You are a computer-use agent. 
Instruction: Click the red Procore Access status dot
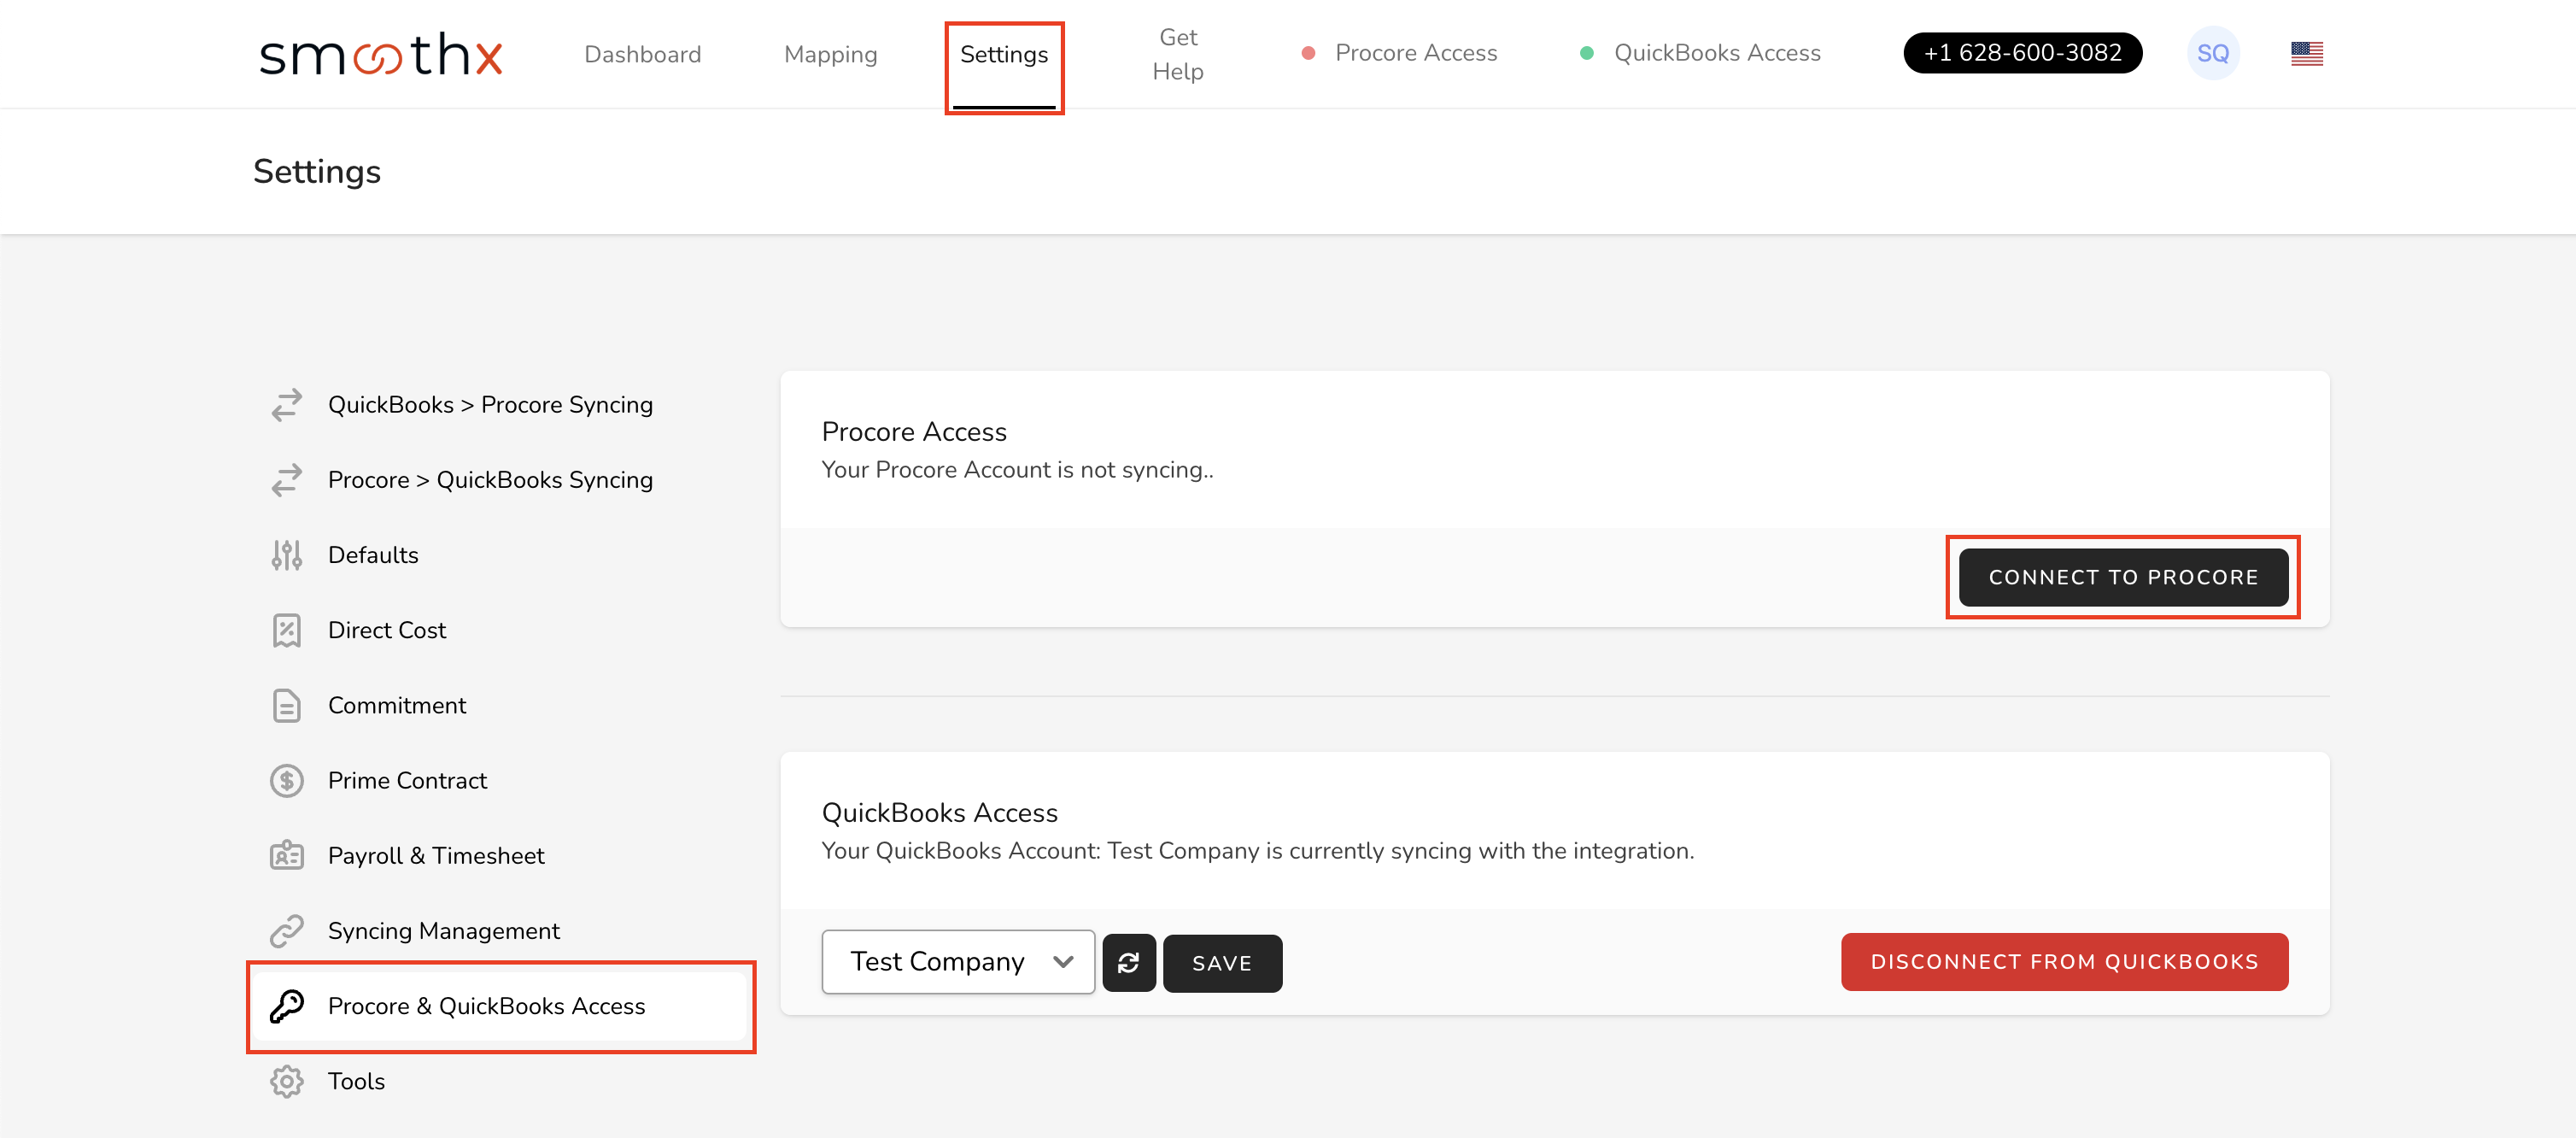tap(1307, 53)
